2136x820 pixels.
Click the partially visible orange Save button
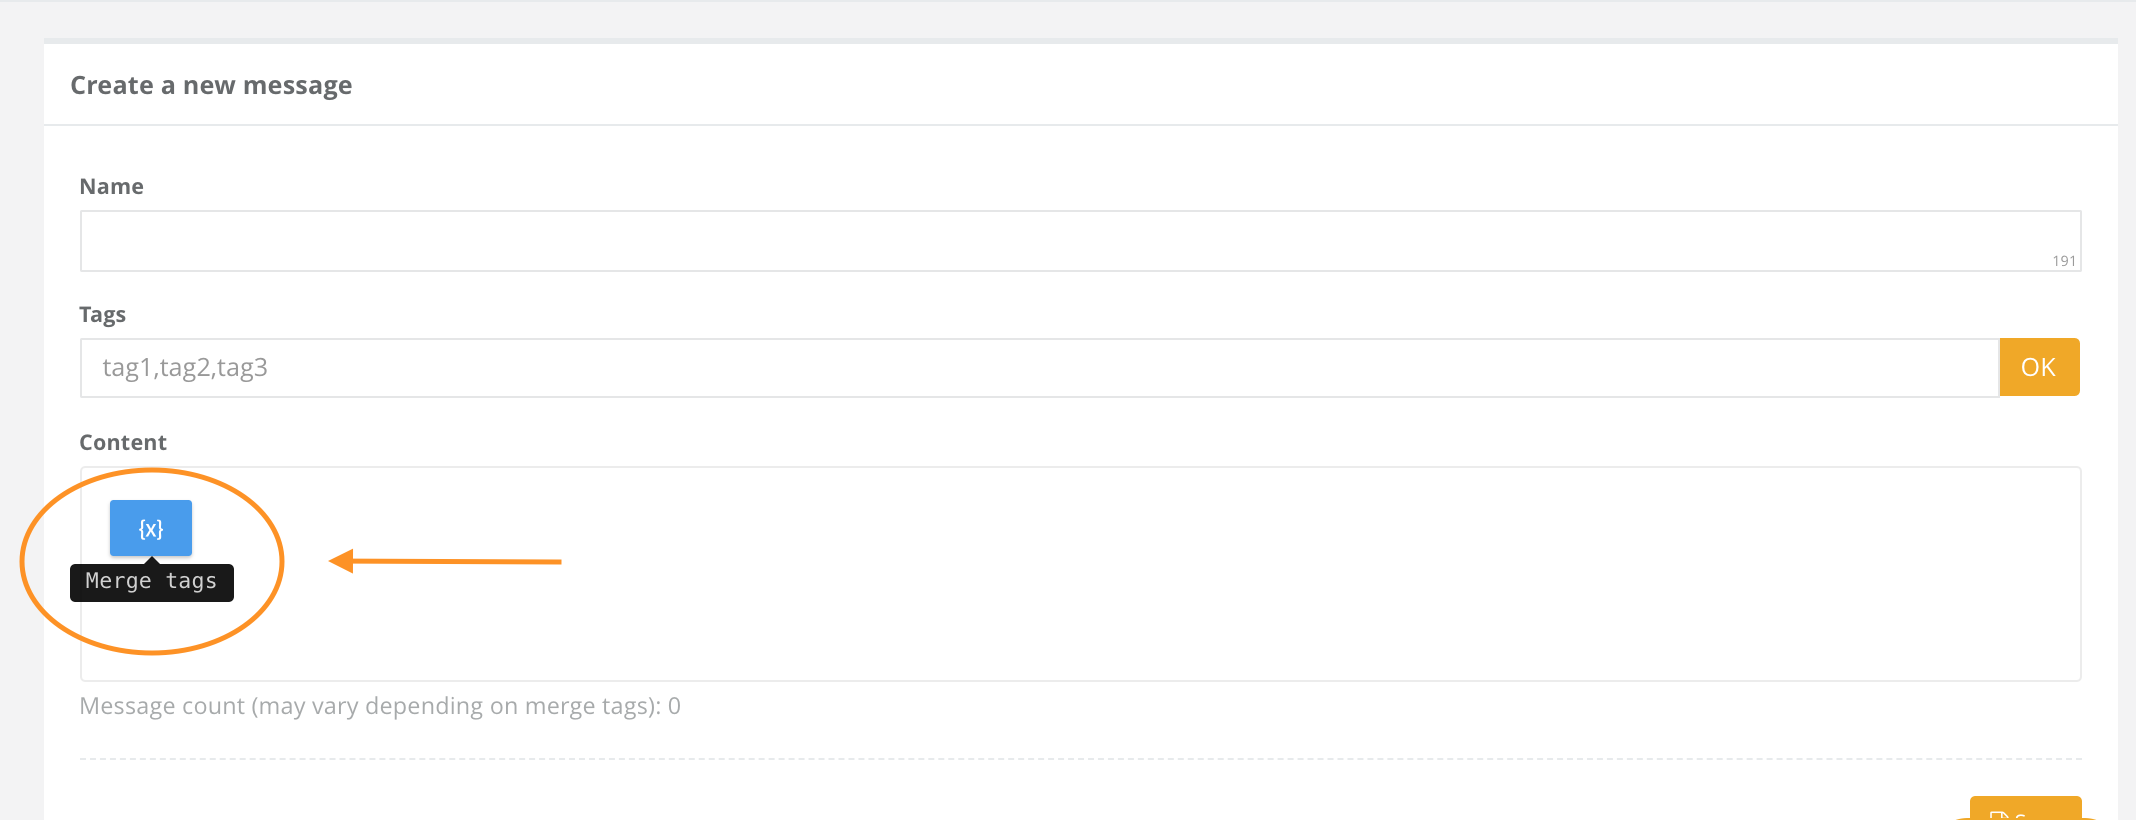(2025, 808)
